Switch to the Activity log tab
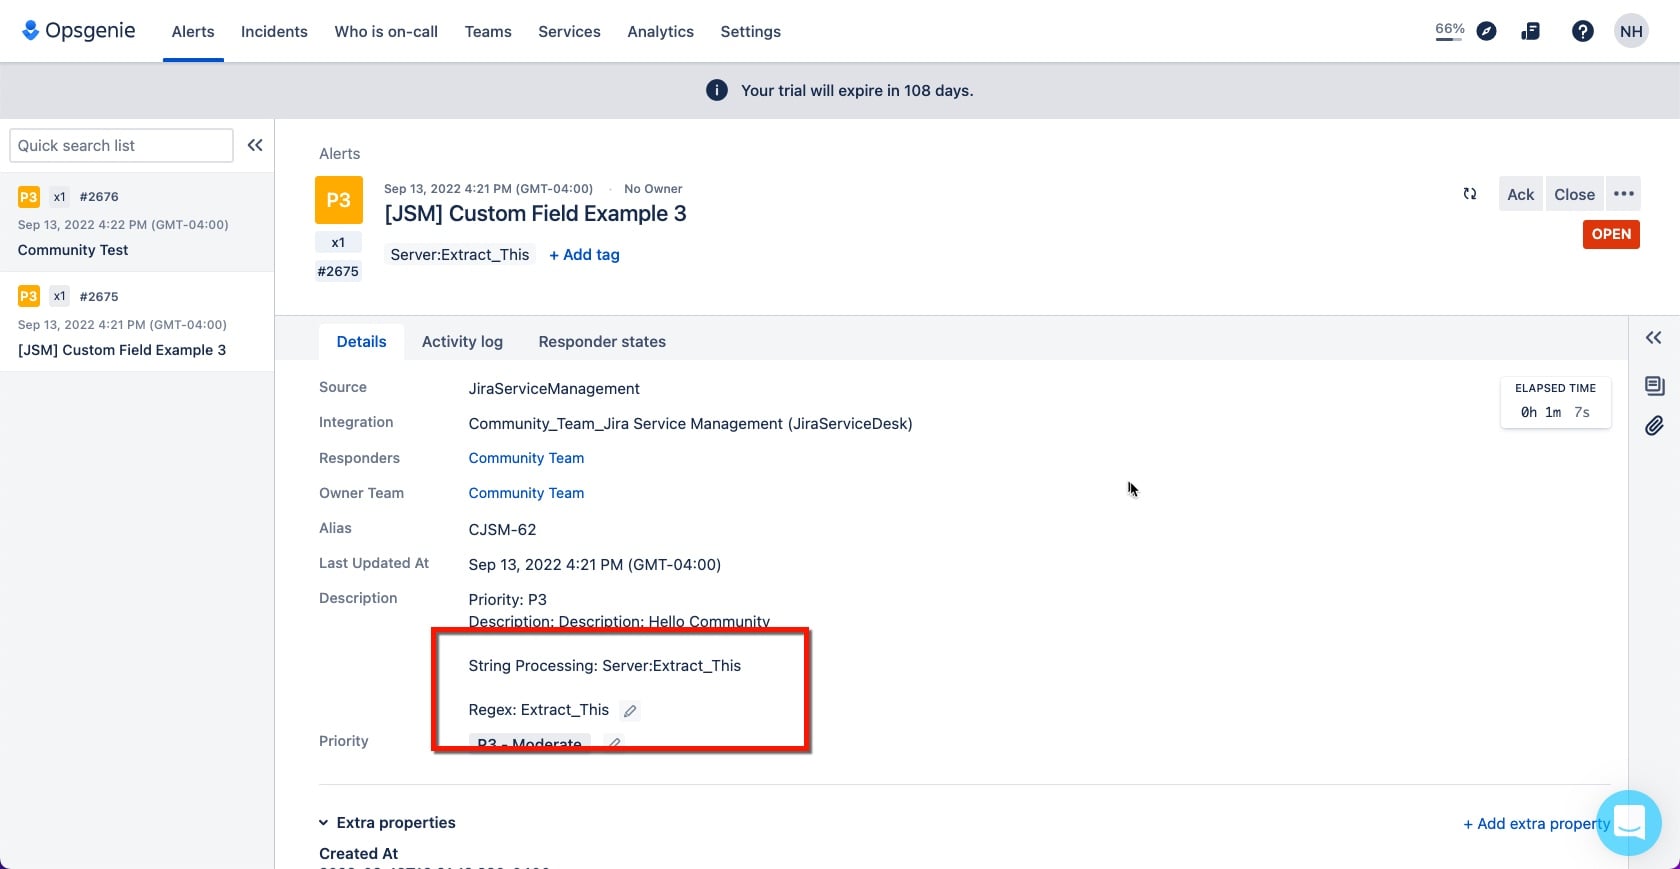The image size is (1680, 869). [x=462, y=342]
